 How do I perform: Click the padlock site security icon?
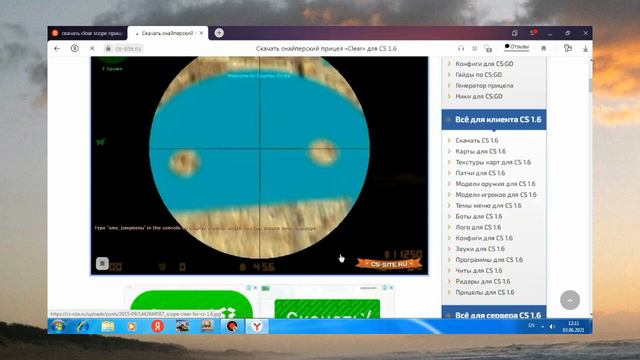tap(108, 48)
